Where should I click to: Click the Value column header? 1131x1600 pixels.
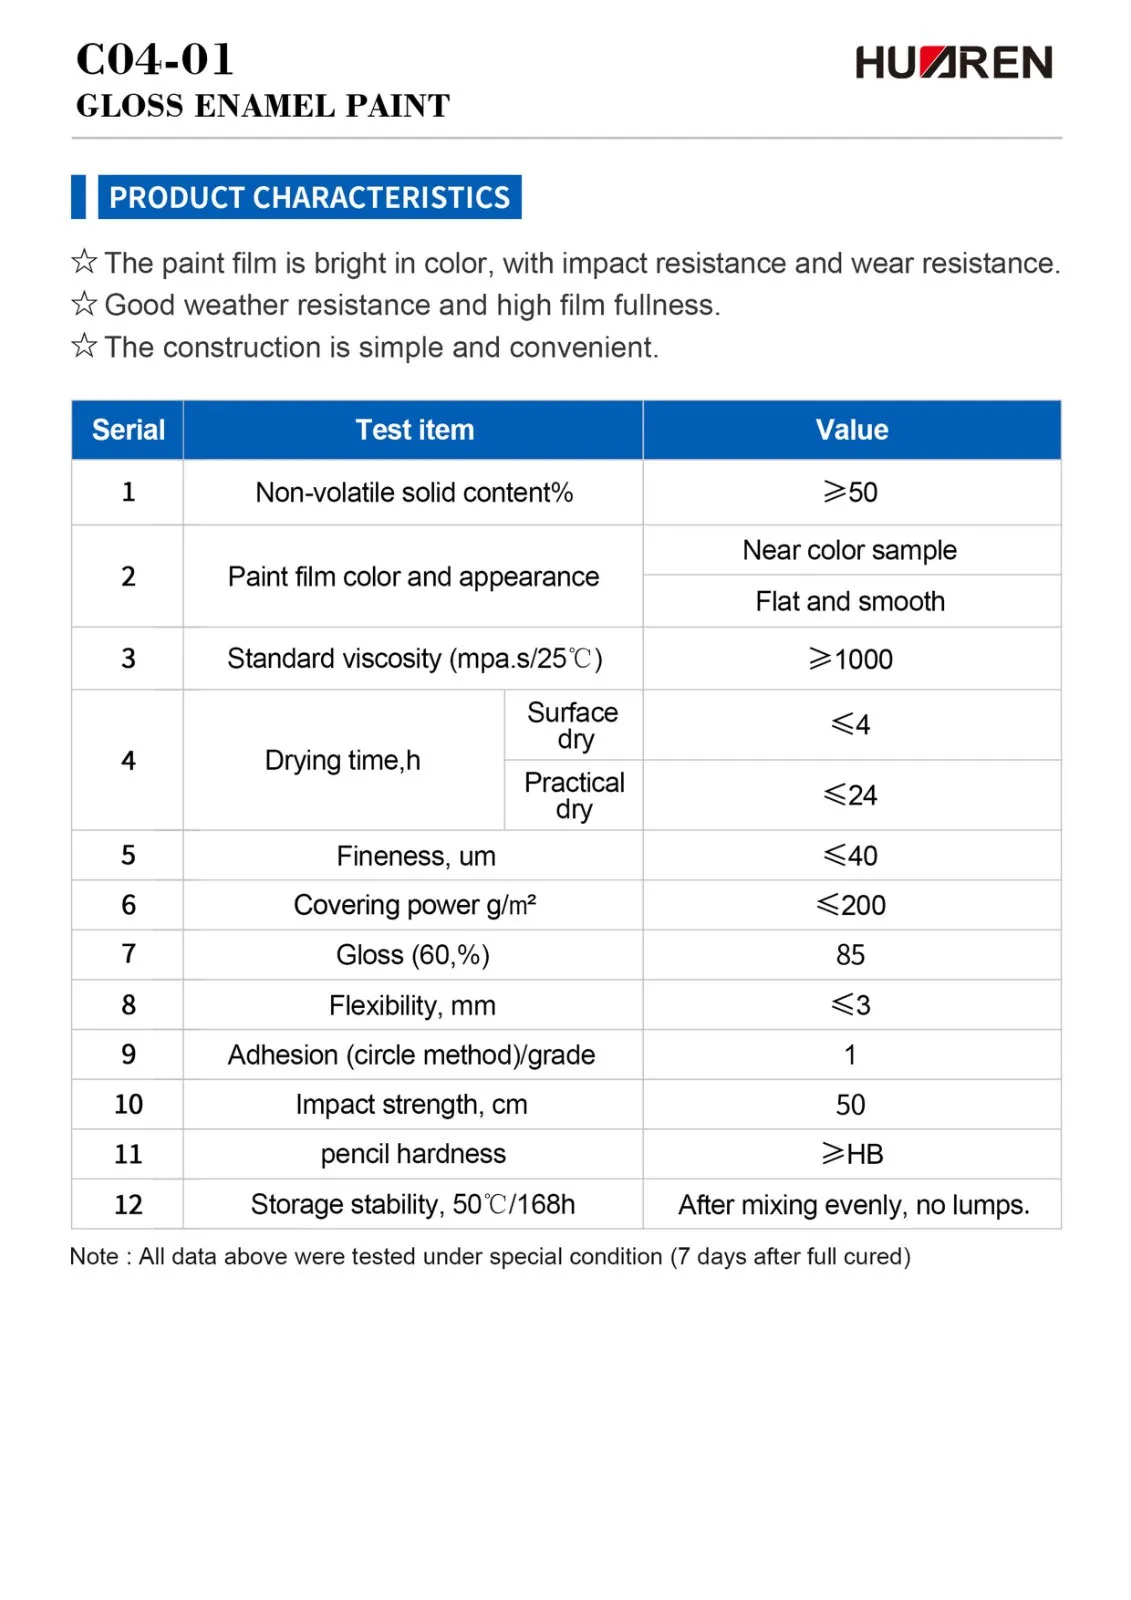click(x=851, y=430)
